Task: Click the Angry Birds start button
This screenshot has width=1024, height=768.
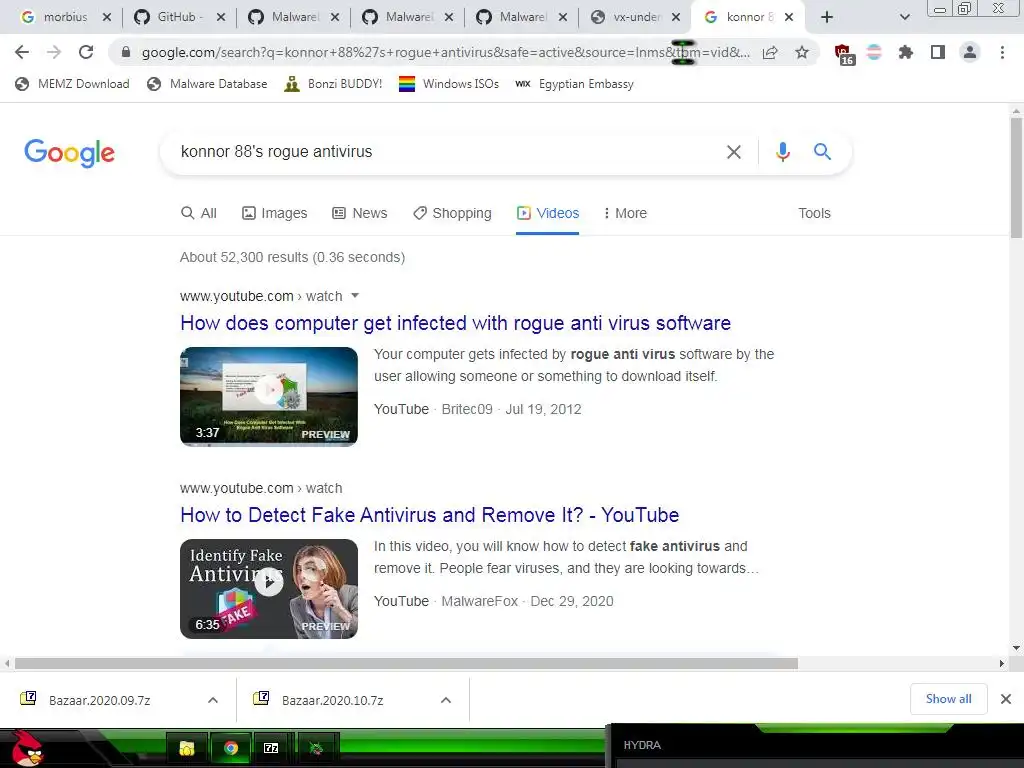Action: tap(27, 749)
